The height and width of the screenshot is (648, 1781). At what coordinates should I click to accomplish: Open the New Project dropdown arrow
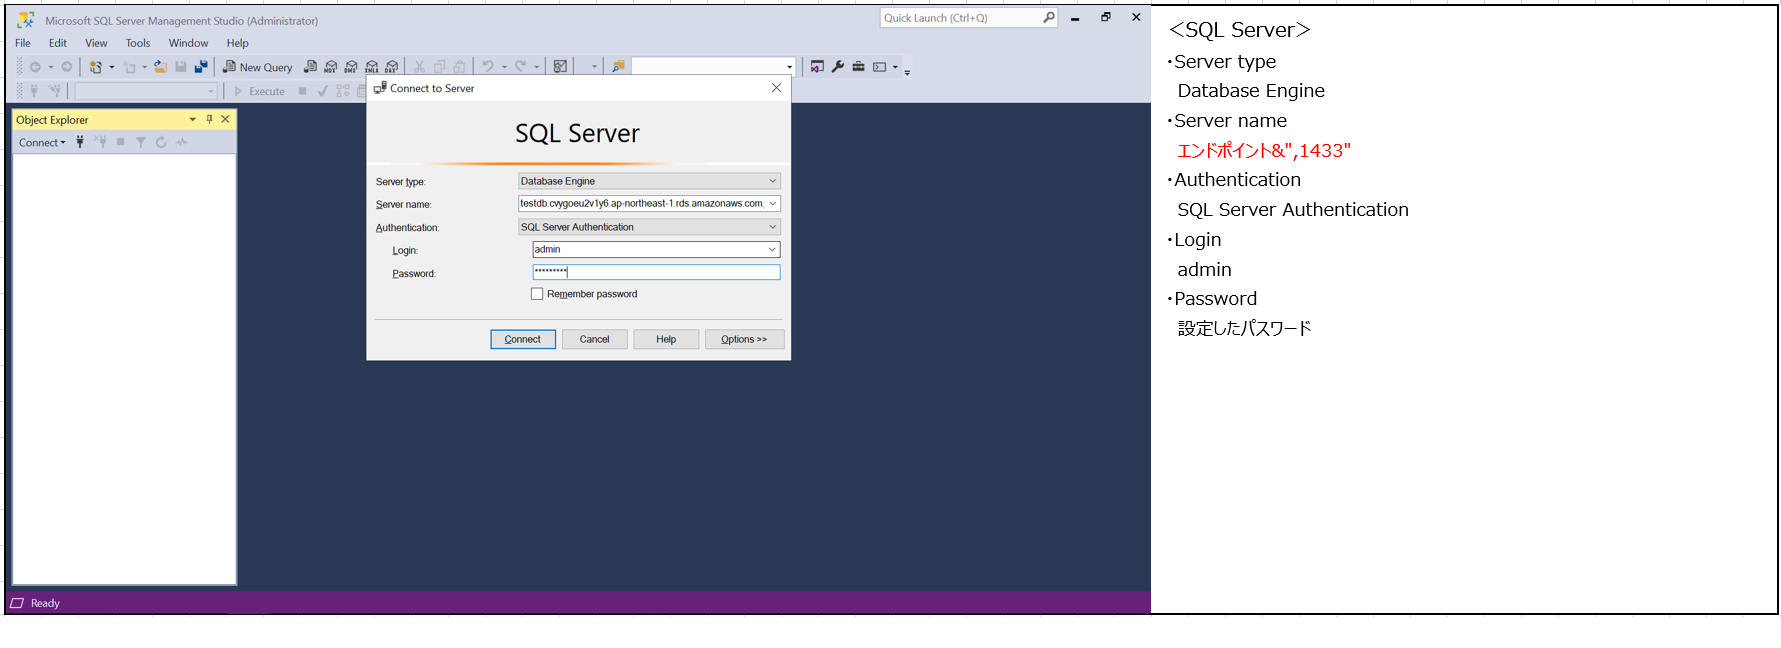(111, 67)
